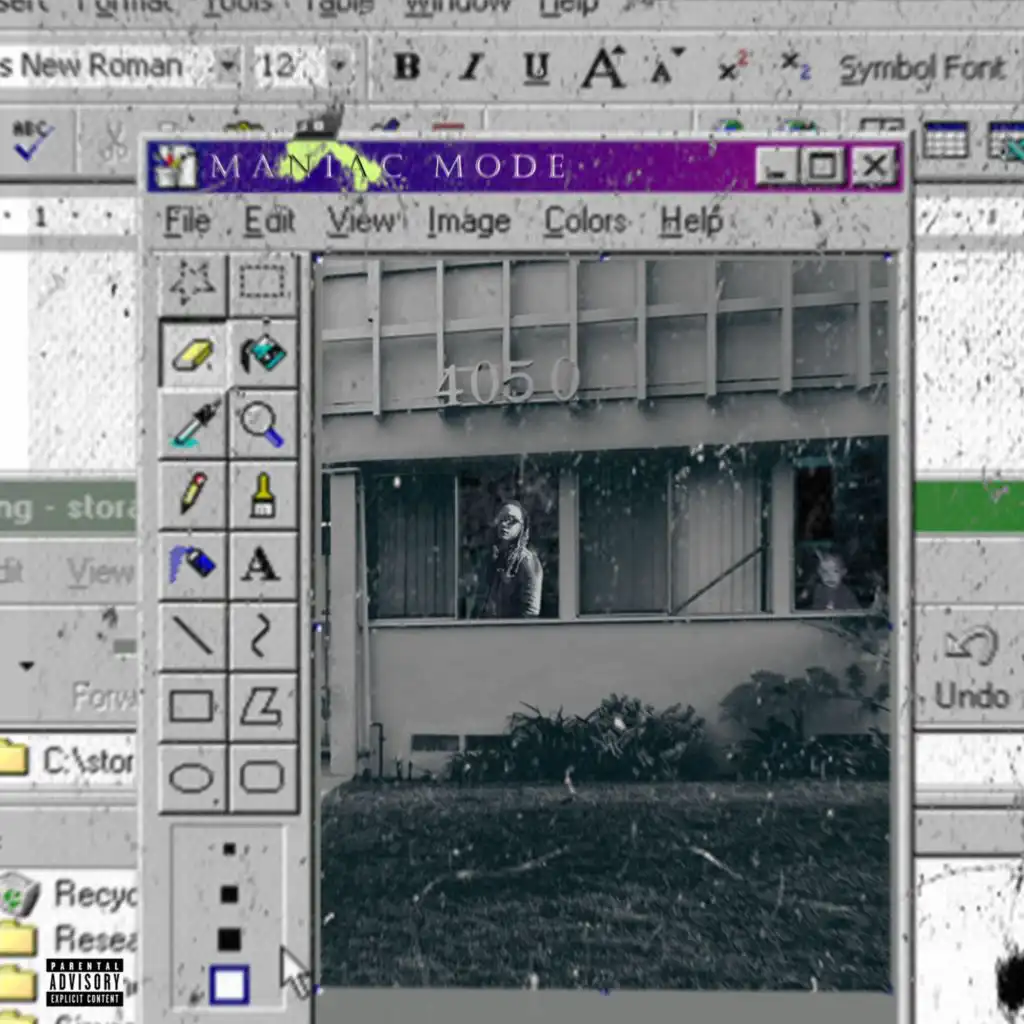
Task: Open the Table menu in Word
Action: (x=340, y=7)
